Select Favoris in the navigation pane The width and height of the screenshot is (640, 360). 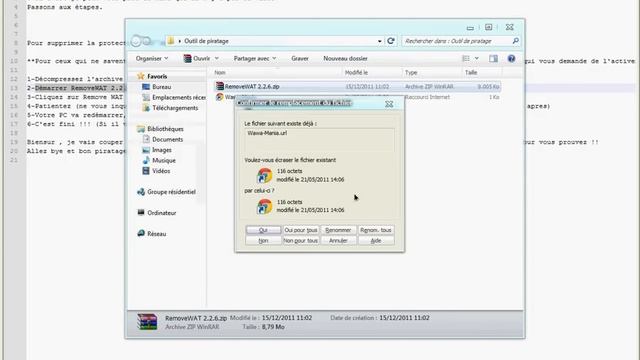pyautogui.click(x=157, y=76)
